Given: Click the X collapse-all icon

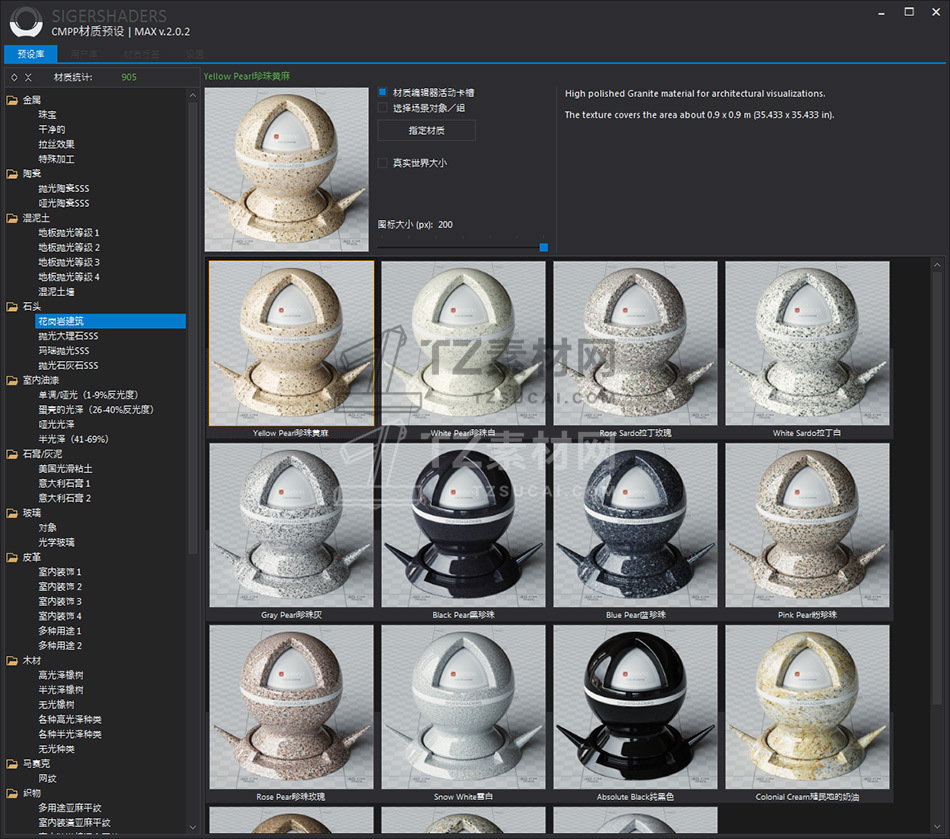Looking at the screenshot, I should tap(28, 78).
